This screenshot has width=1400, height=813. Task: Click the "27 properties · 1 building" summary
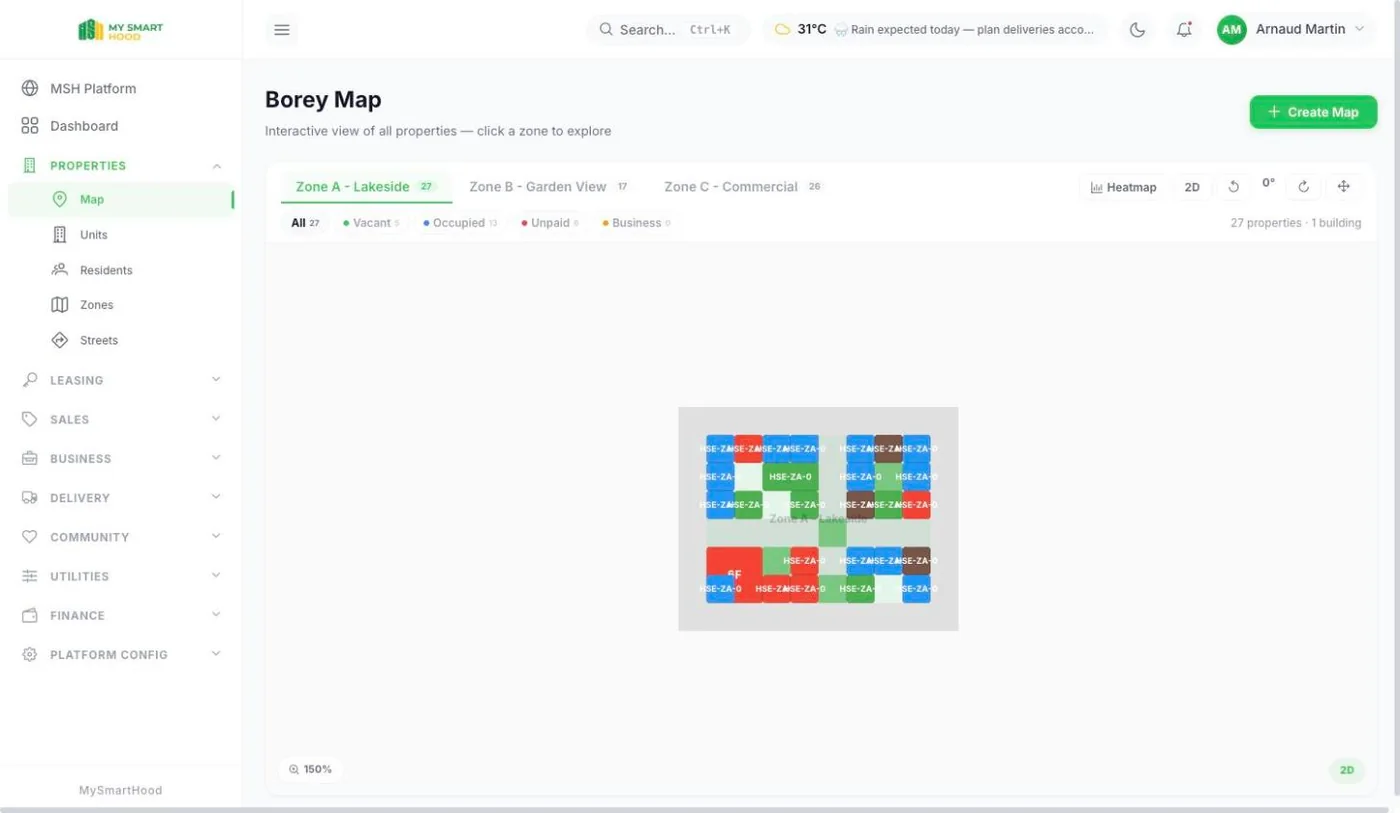[x=1295, y=223]
